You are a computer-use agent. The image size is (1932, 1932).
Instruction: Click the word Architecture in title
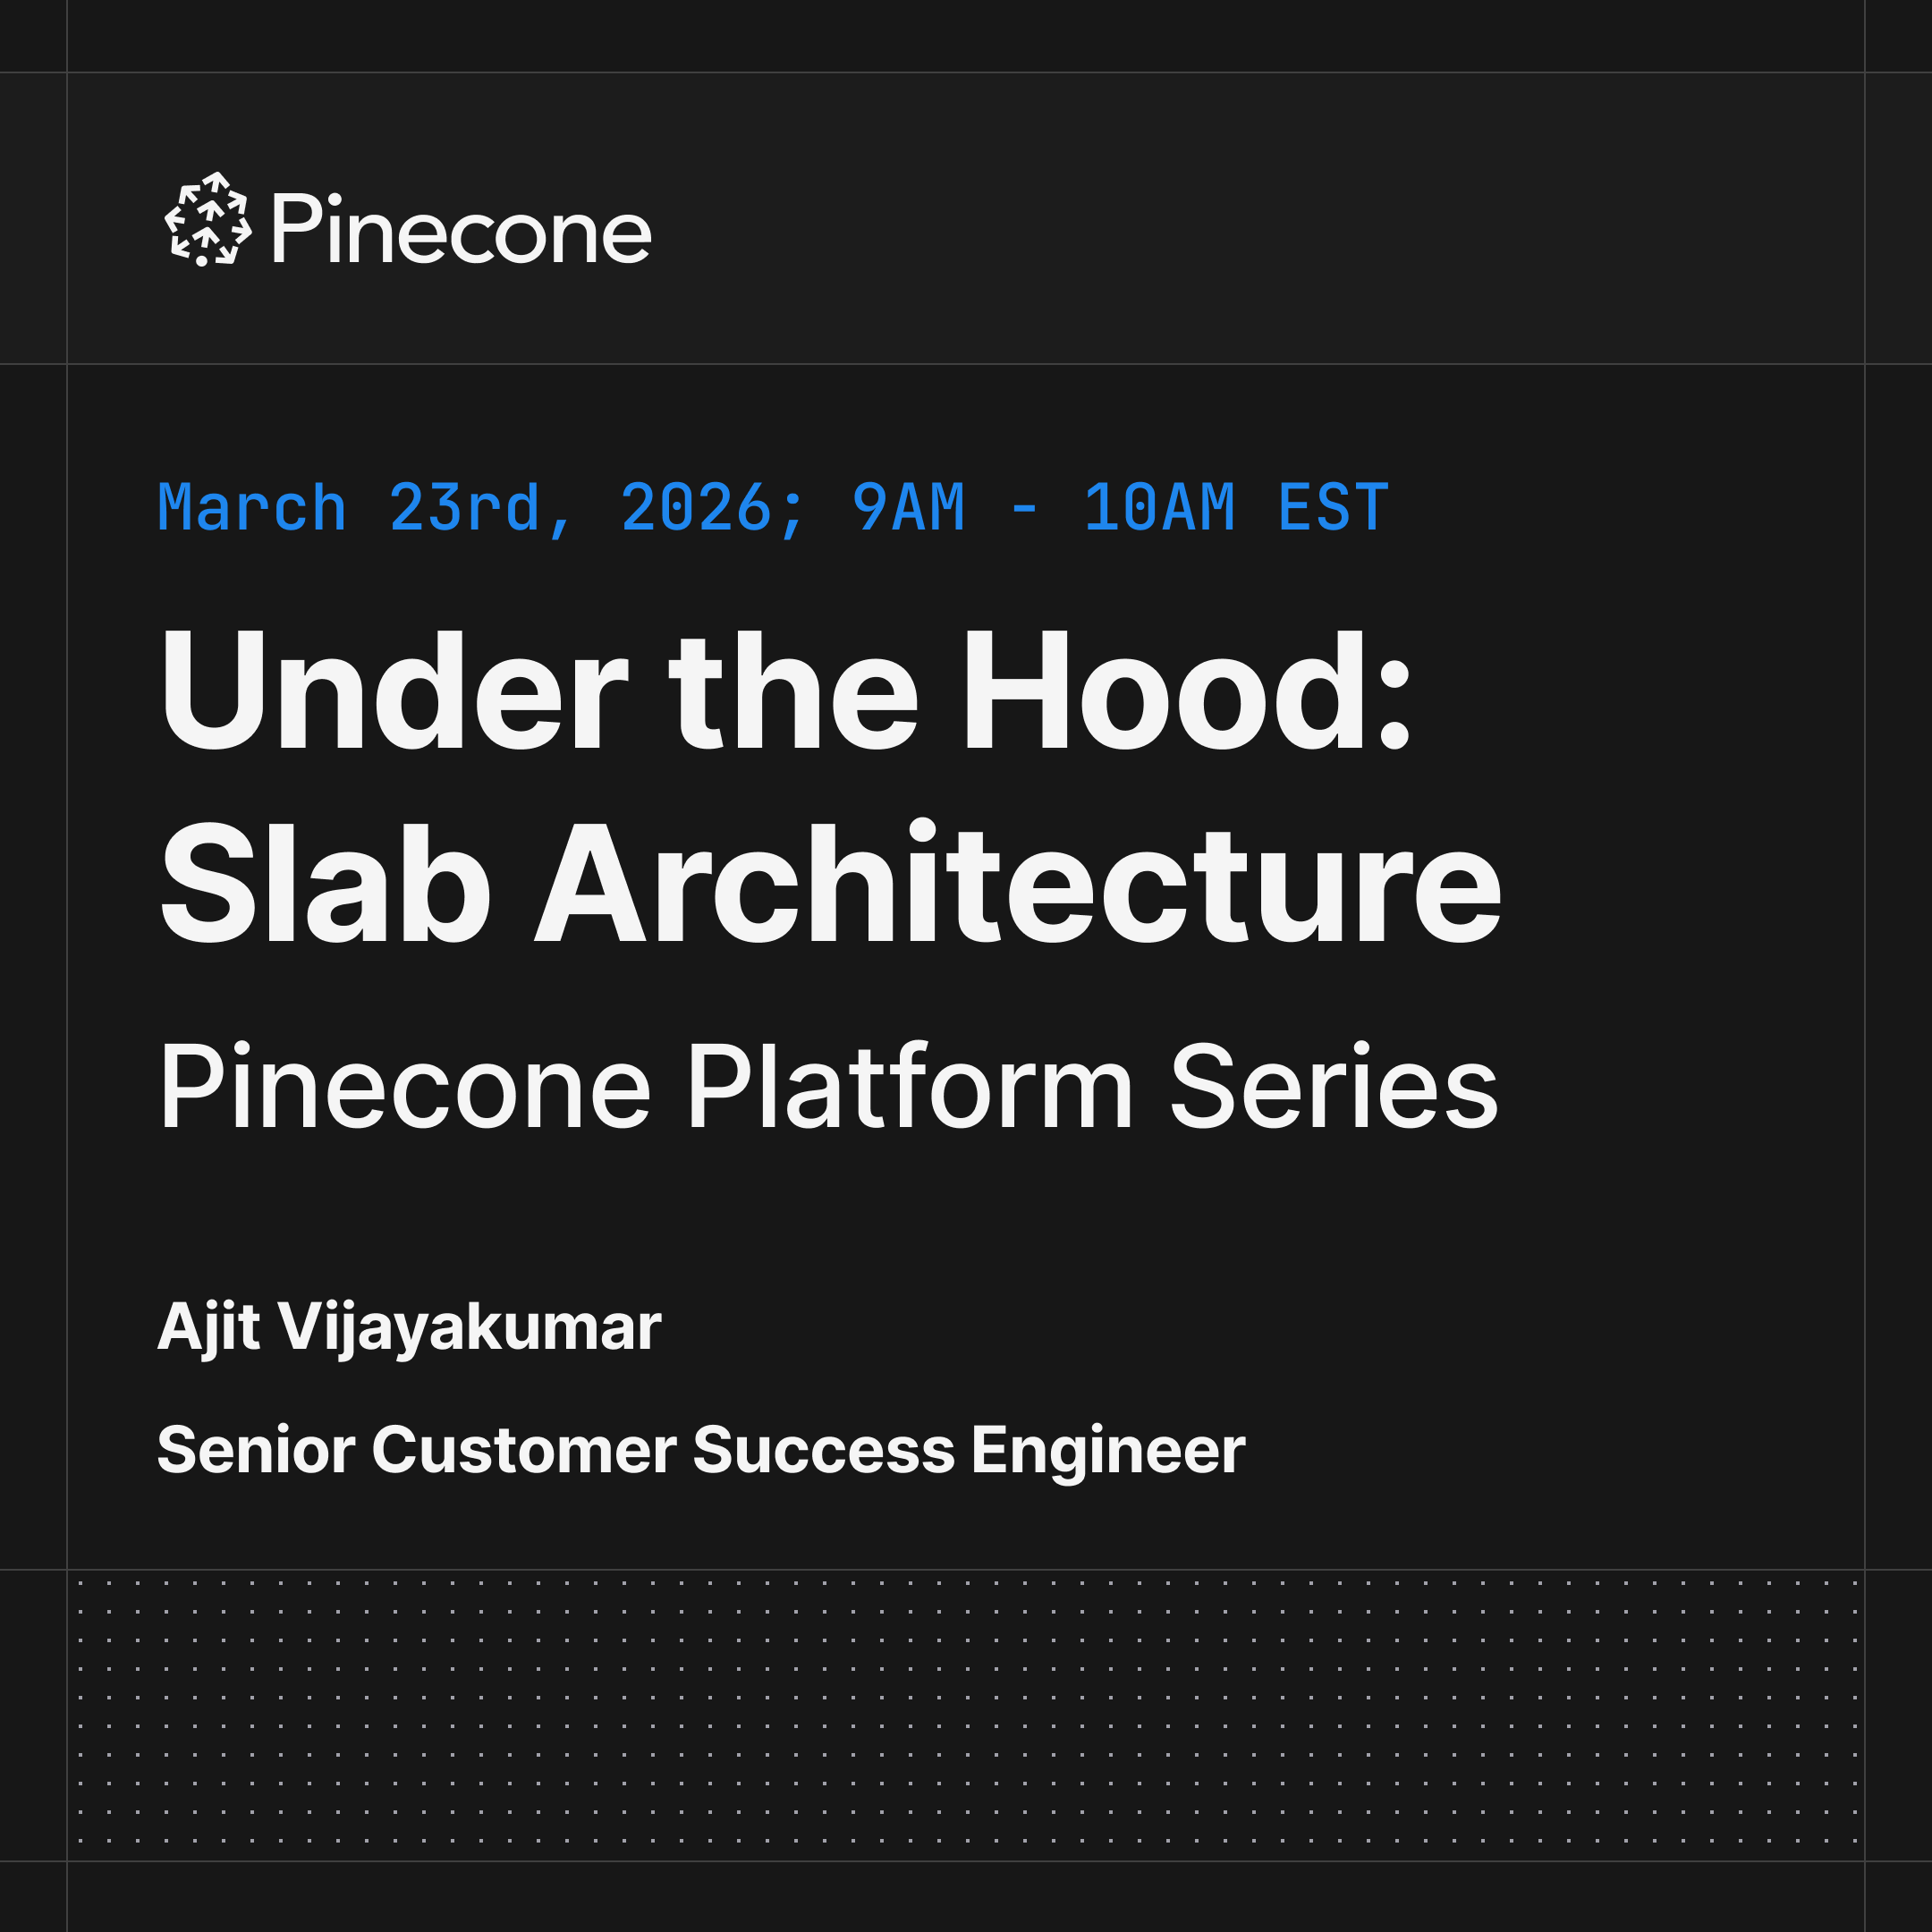(x=1019, y=883)
